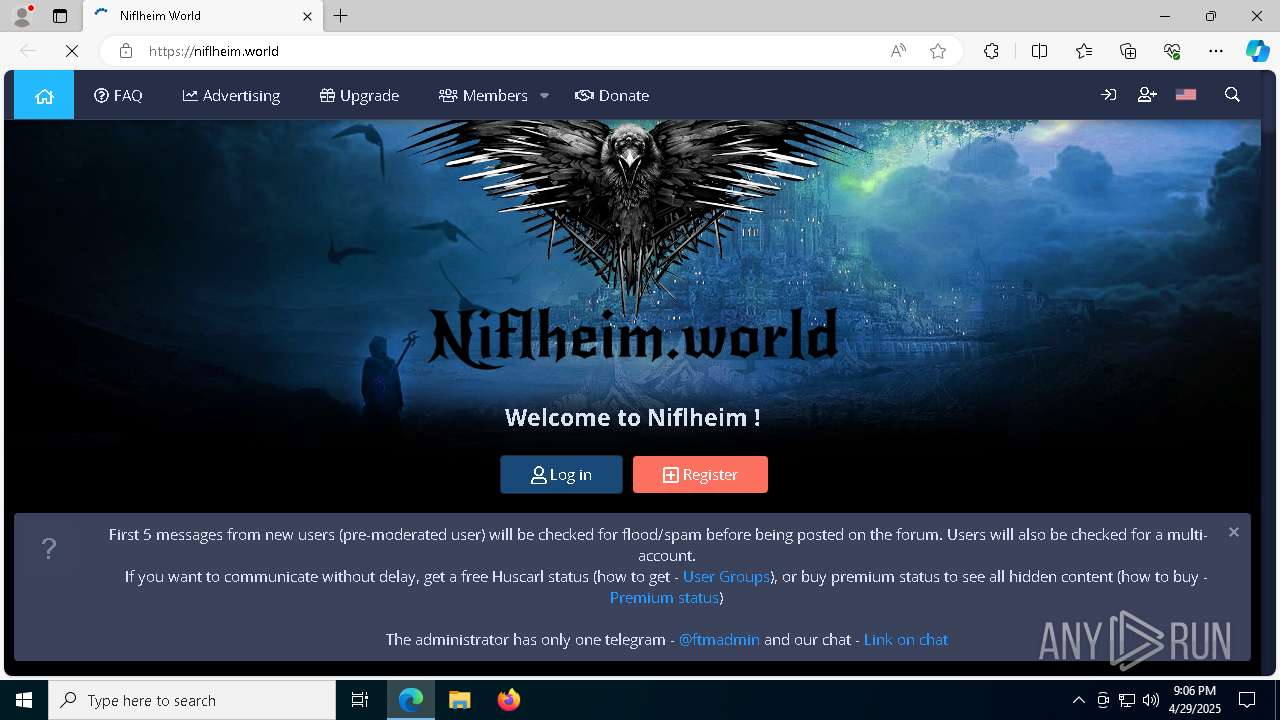
Task: Open Task View on taskbar
Action: (x=360, y=700)
